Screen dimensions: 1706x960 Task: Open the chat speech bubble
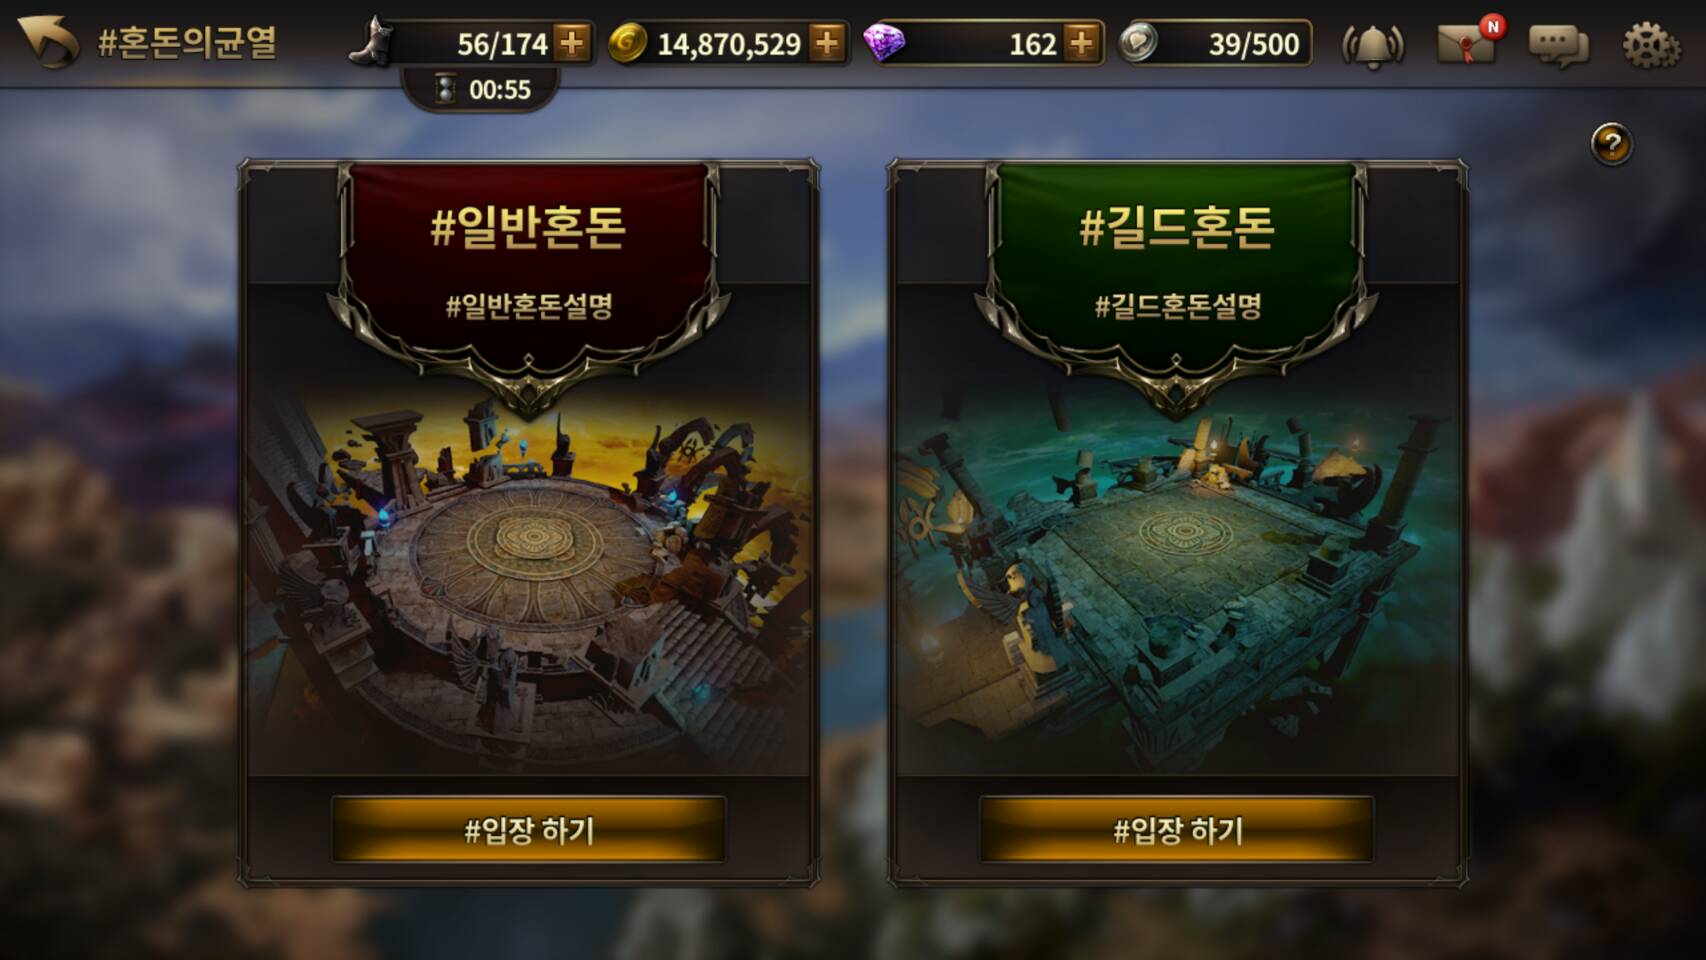click(x=1558, y=46)
